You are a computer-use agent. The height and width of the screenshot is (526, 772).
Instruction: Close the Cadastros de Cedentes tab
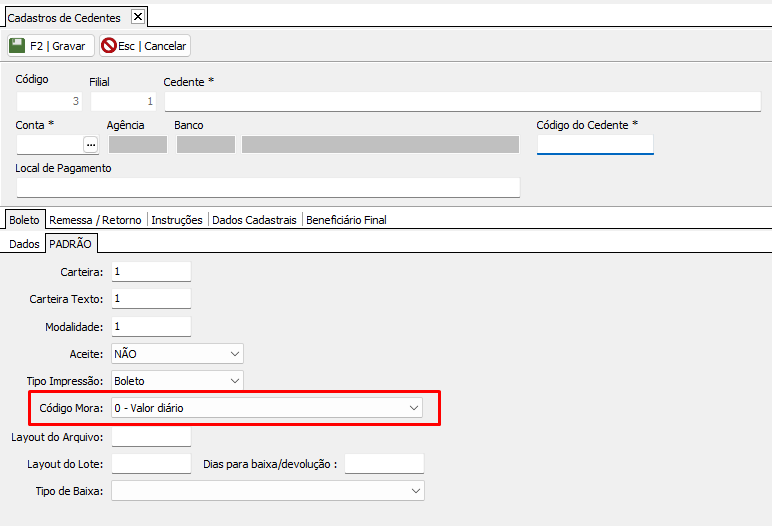pyautogui.click(x=138, y=17)
